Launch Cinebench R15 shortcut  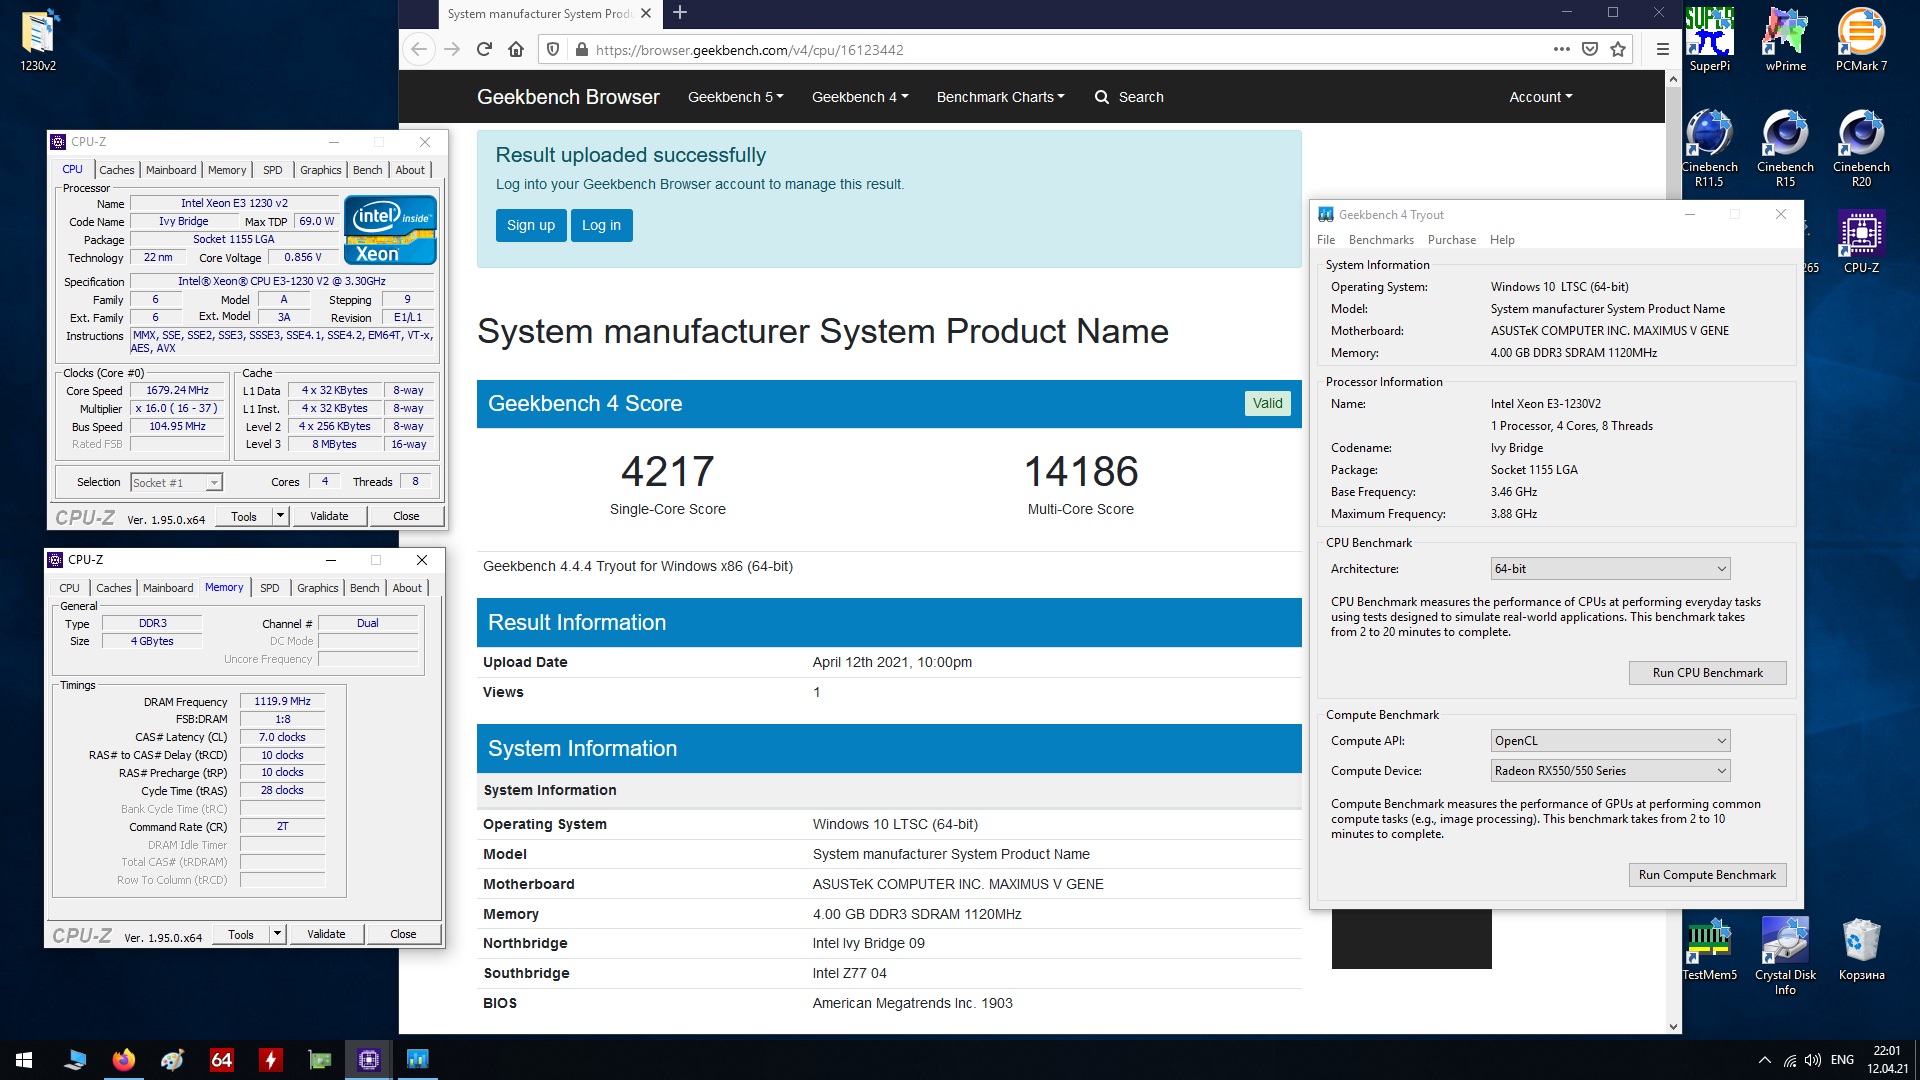click(x=1785, y=148)
